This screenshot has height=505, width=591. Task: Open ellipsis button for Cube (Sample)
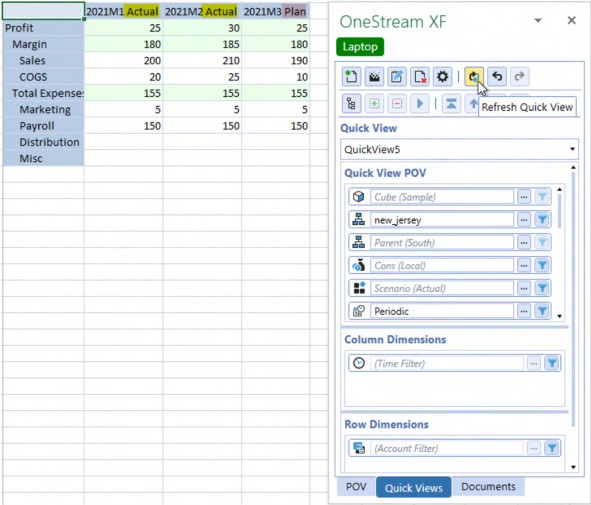[x=524, y=197]
